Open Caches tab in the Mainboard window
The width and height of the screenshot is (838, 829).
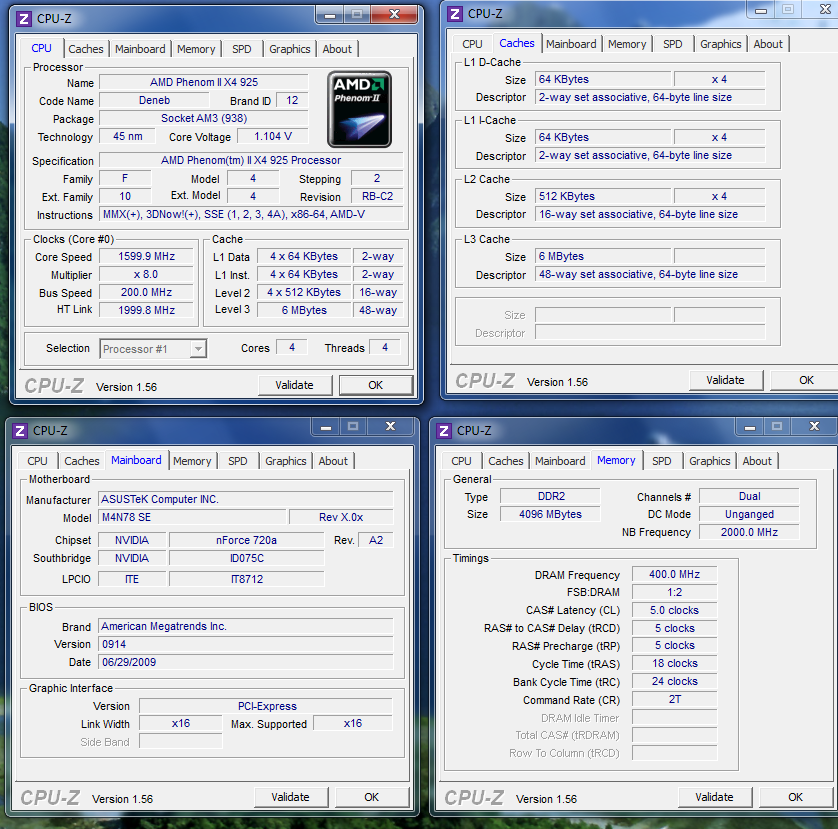[x=82, y=461]
